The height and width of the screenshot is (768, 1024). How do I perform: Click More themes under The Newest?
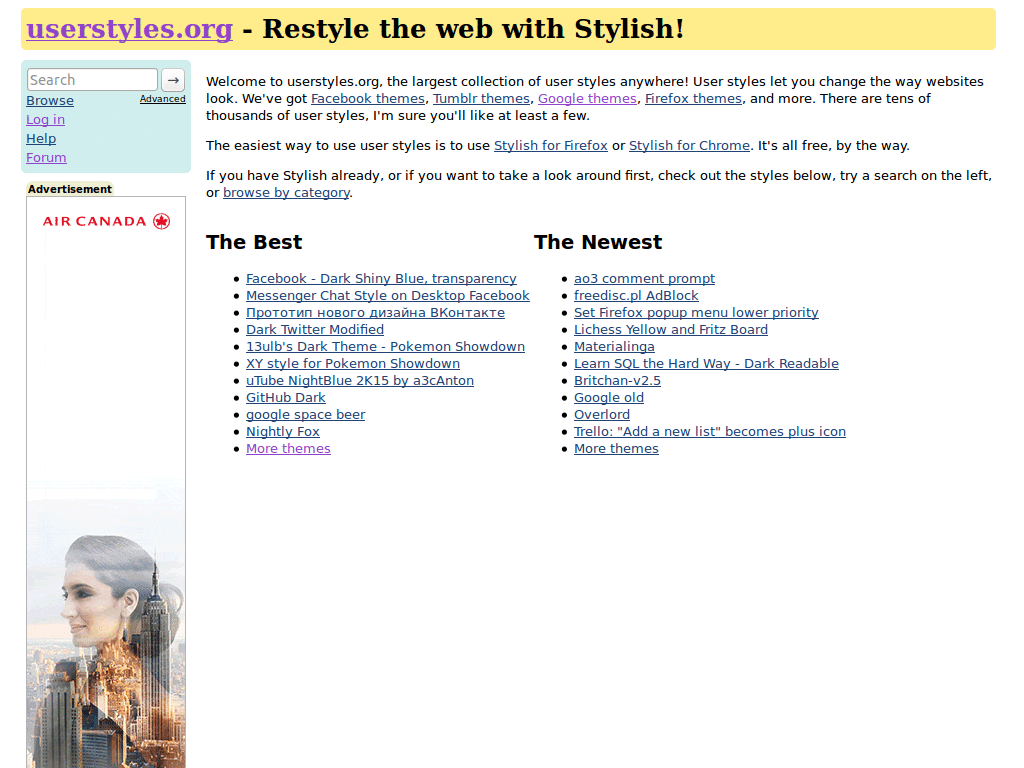point(616,449)
